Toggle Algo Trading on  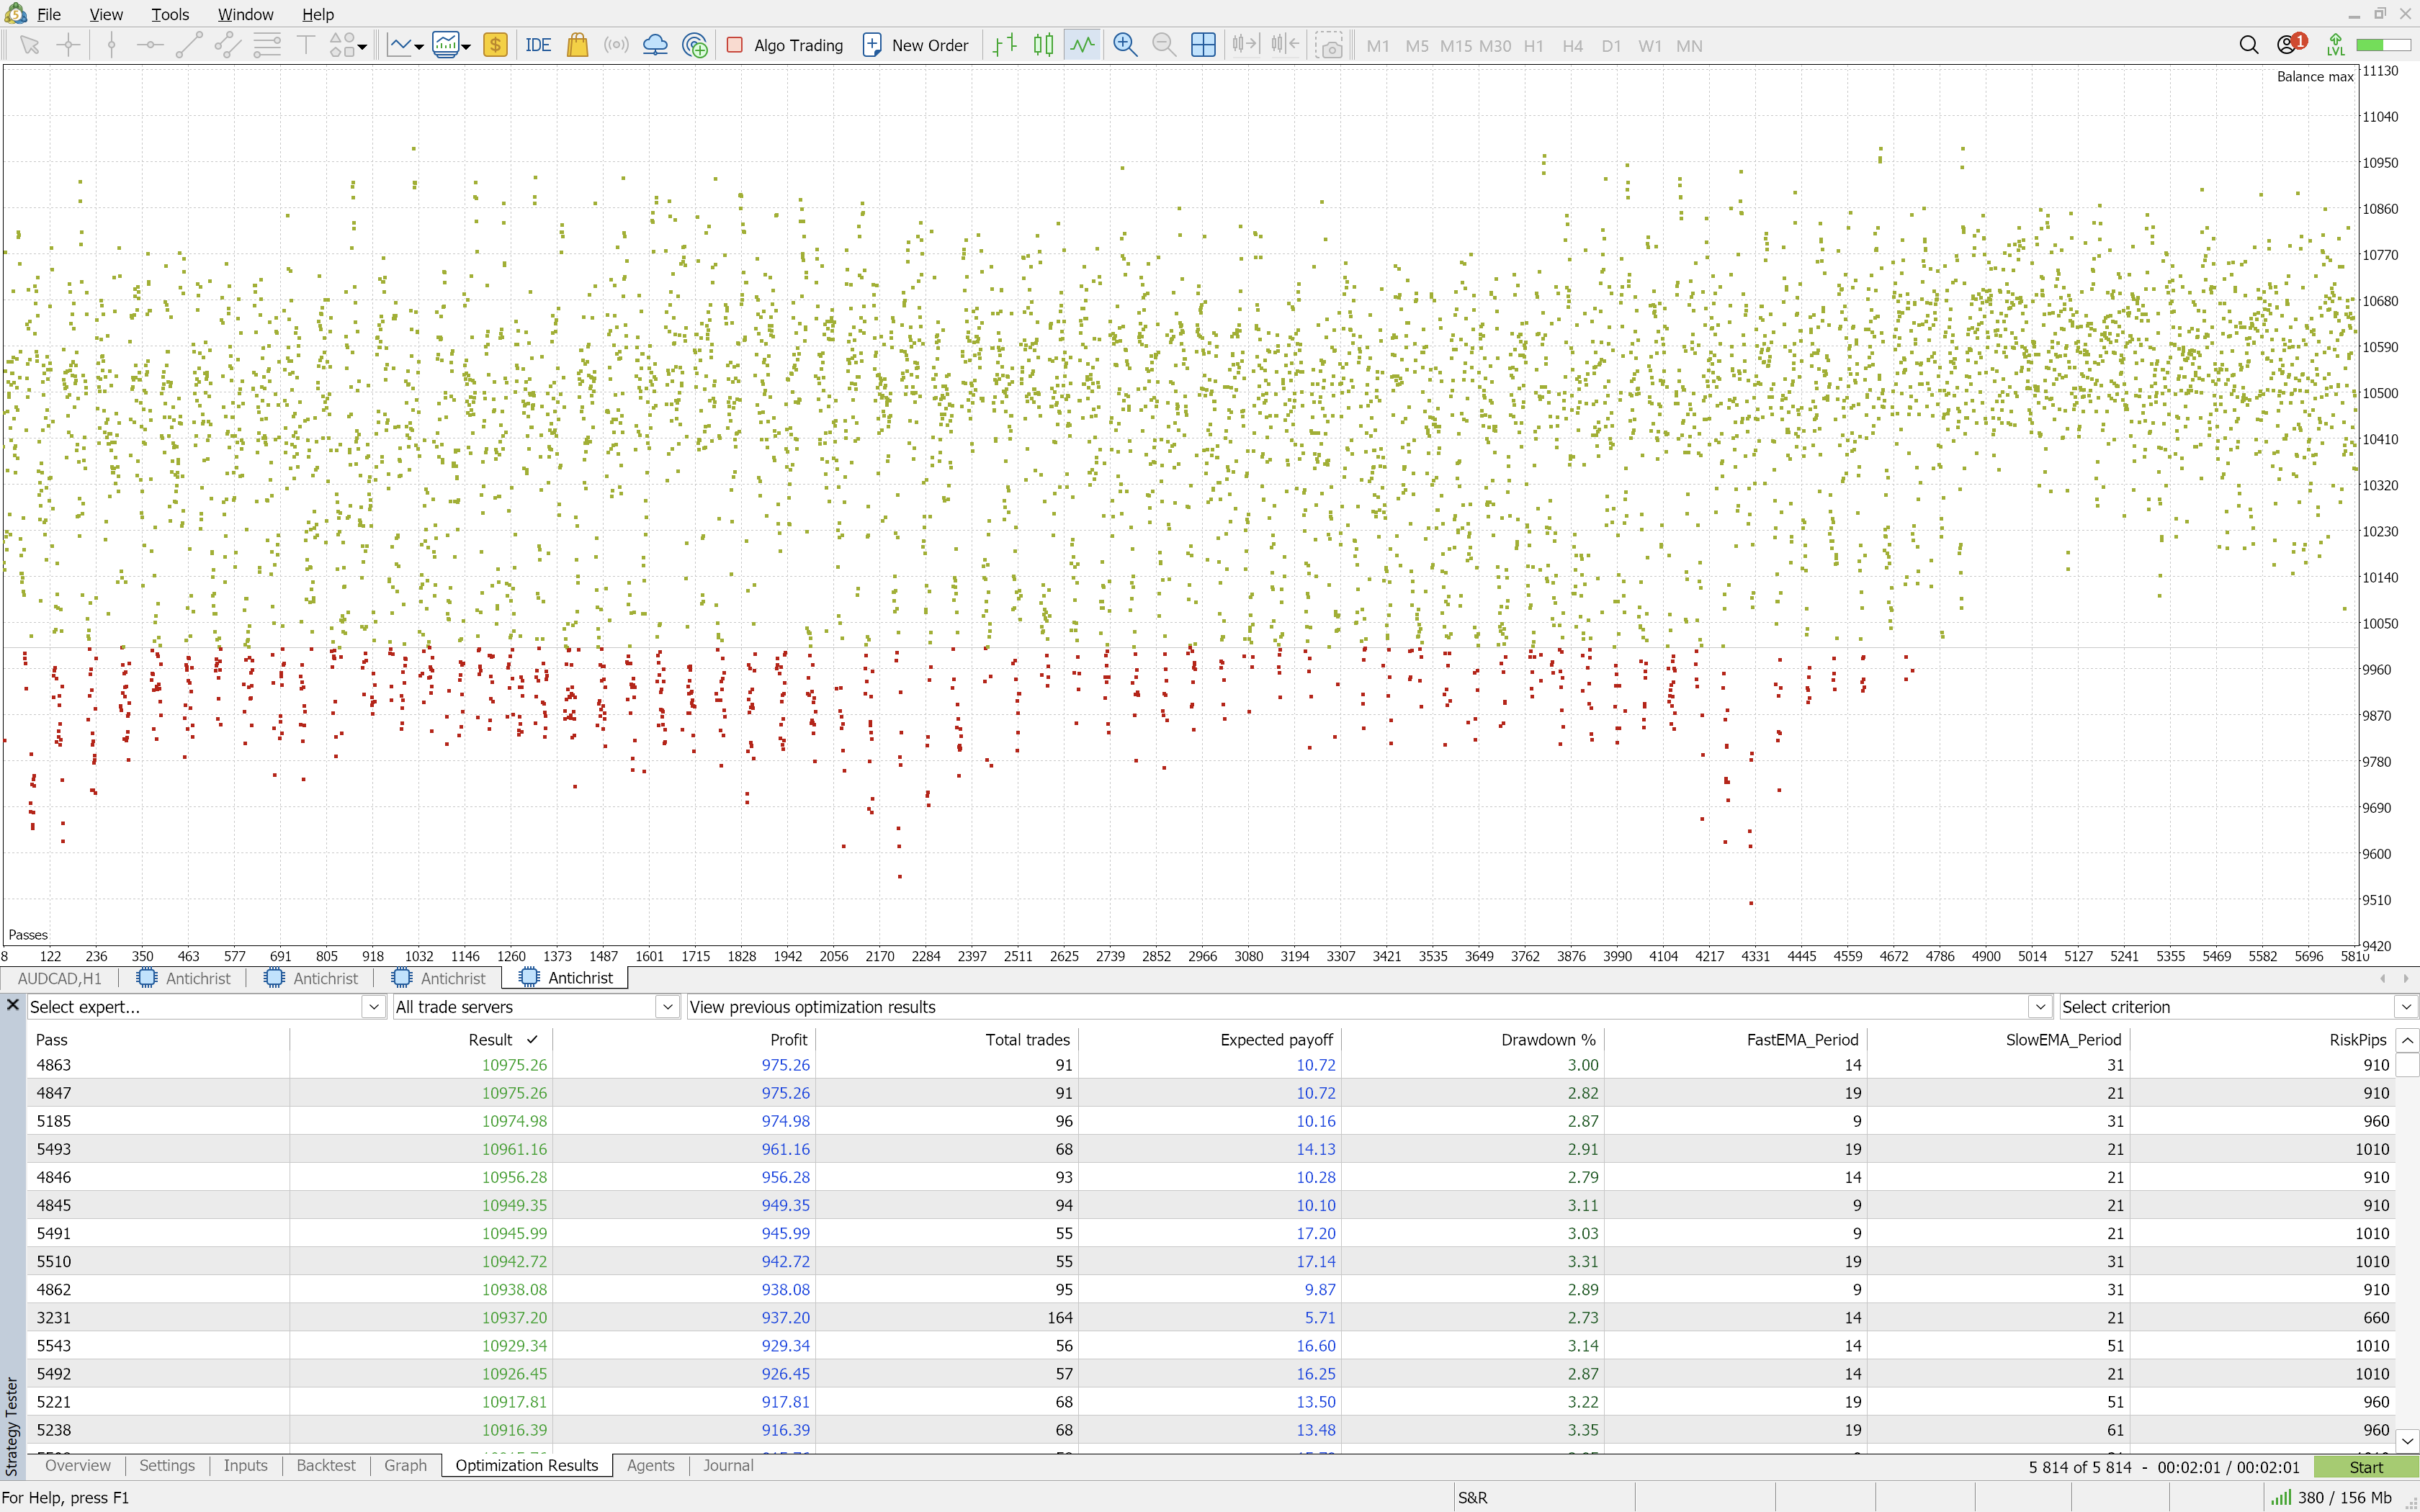pos(785,45)
